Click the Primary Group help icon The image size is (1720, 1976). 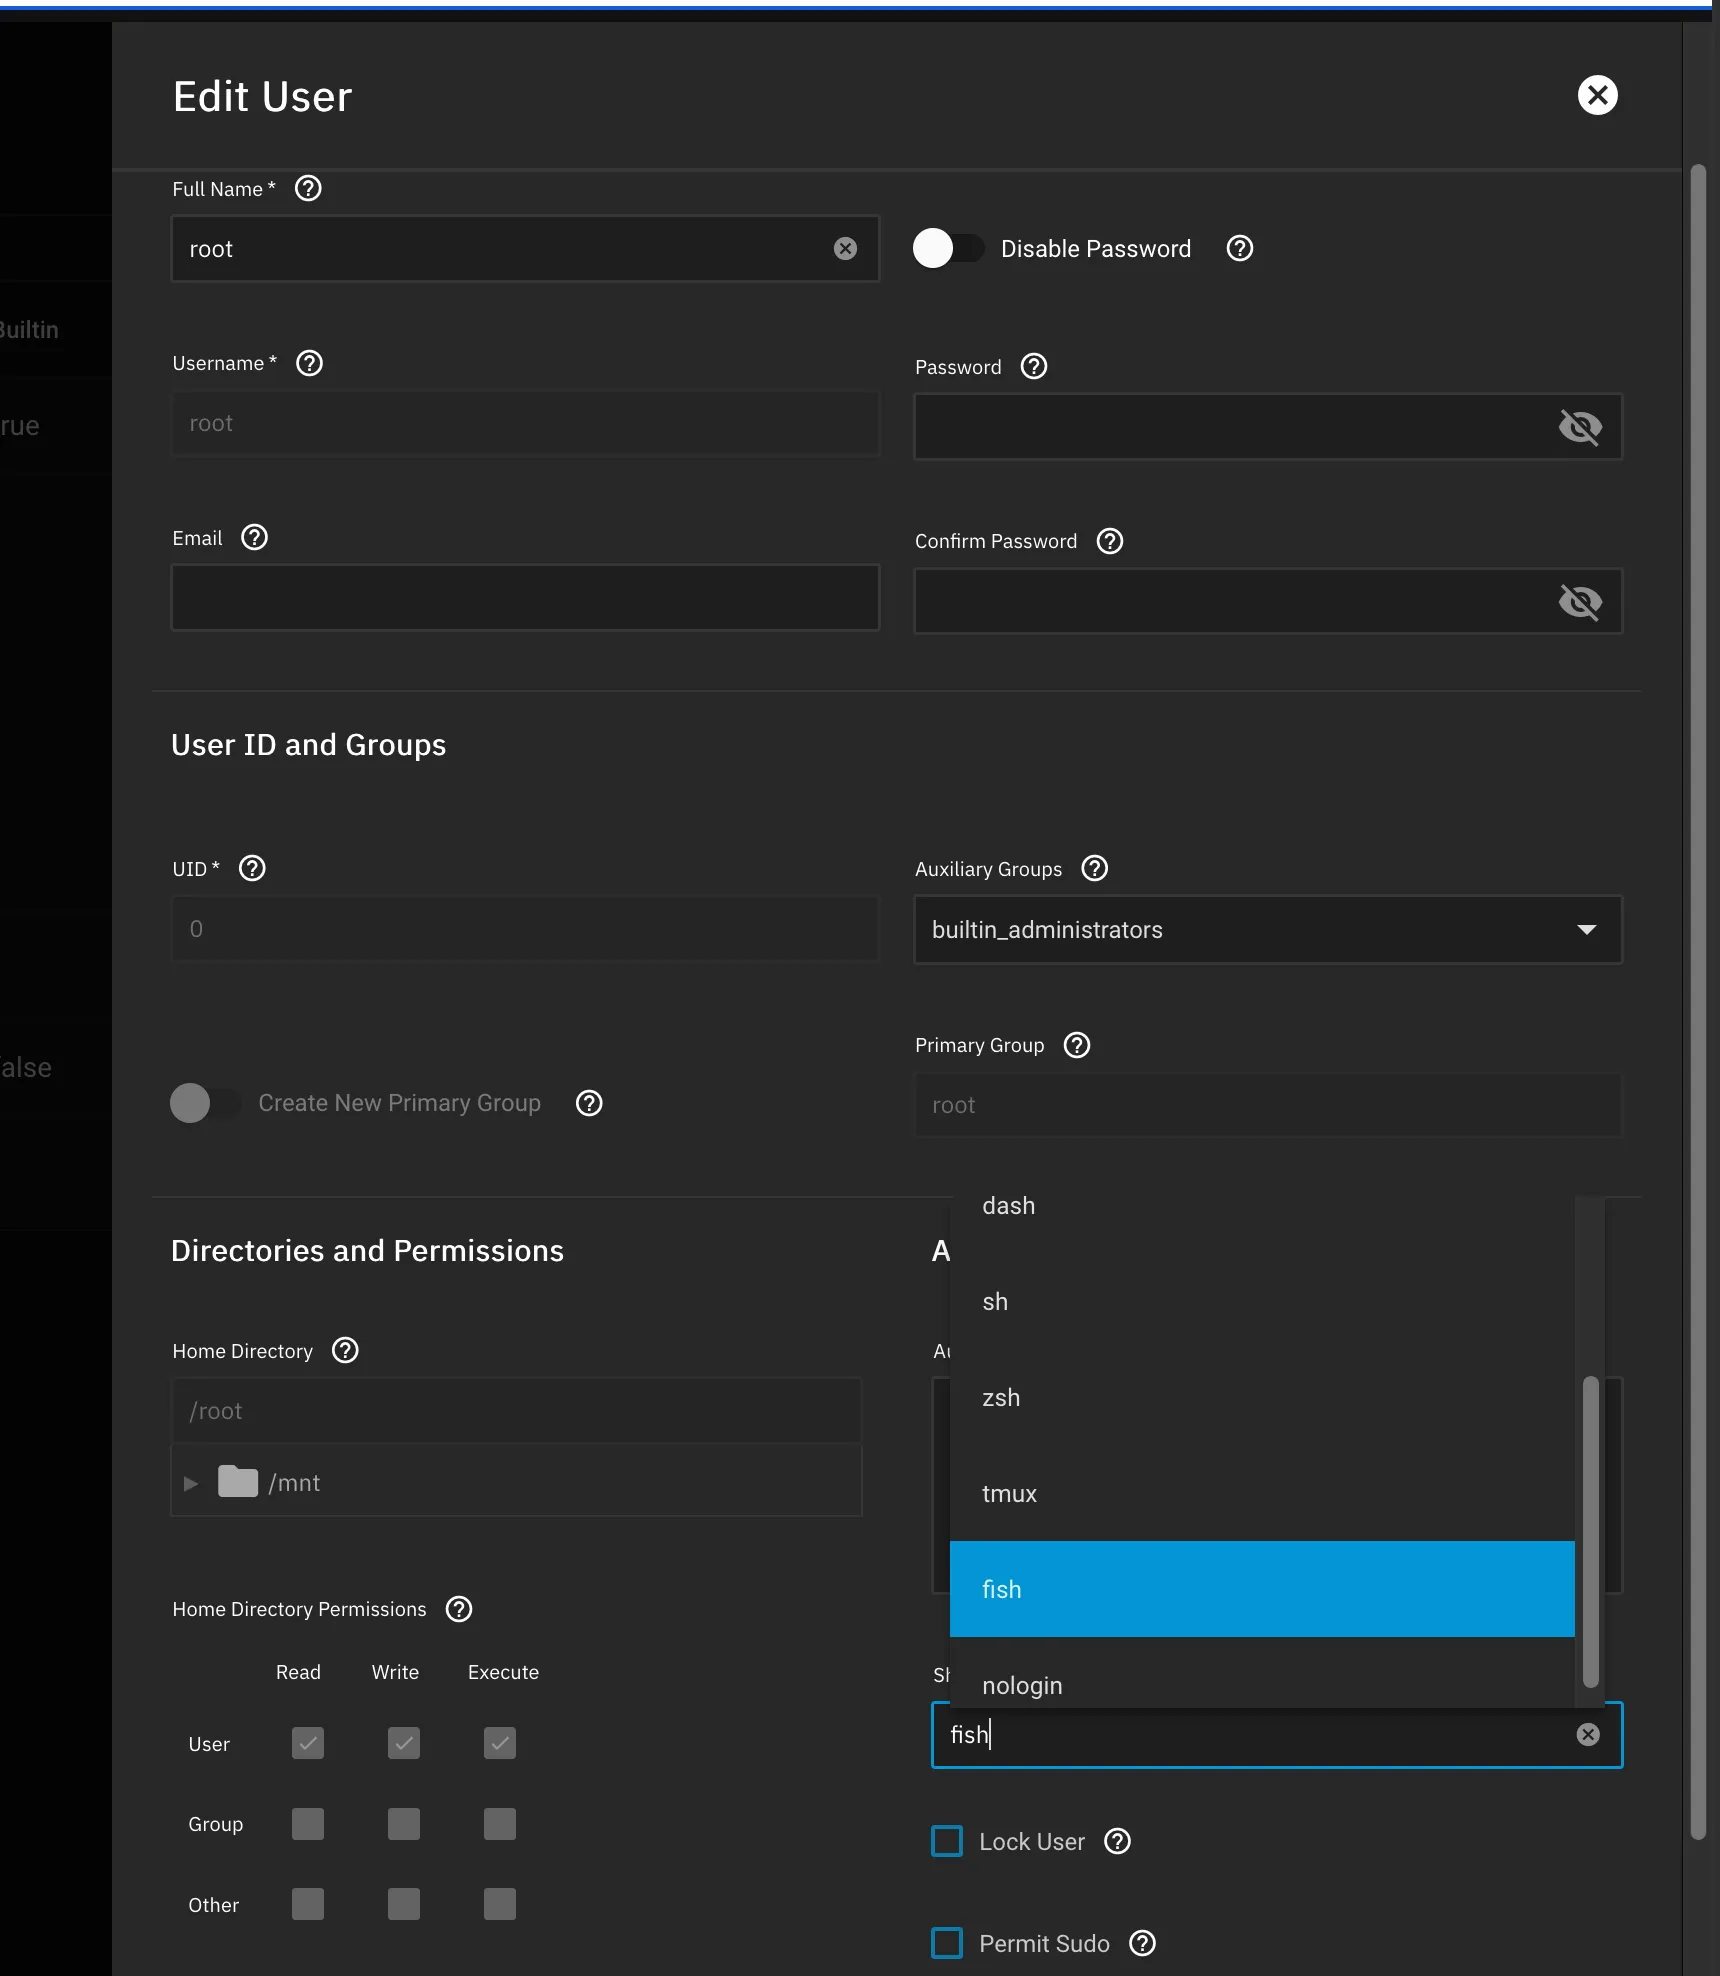click(1077, 1045)
